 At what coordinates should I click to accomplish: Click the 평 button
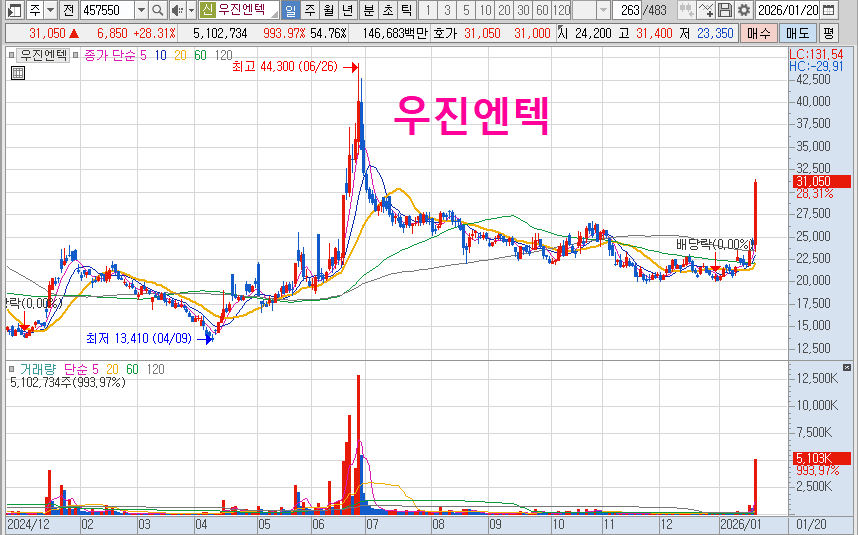[x=828, y=33]
